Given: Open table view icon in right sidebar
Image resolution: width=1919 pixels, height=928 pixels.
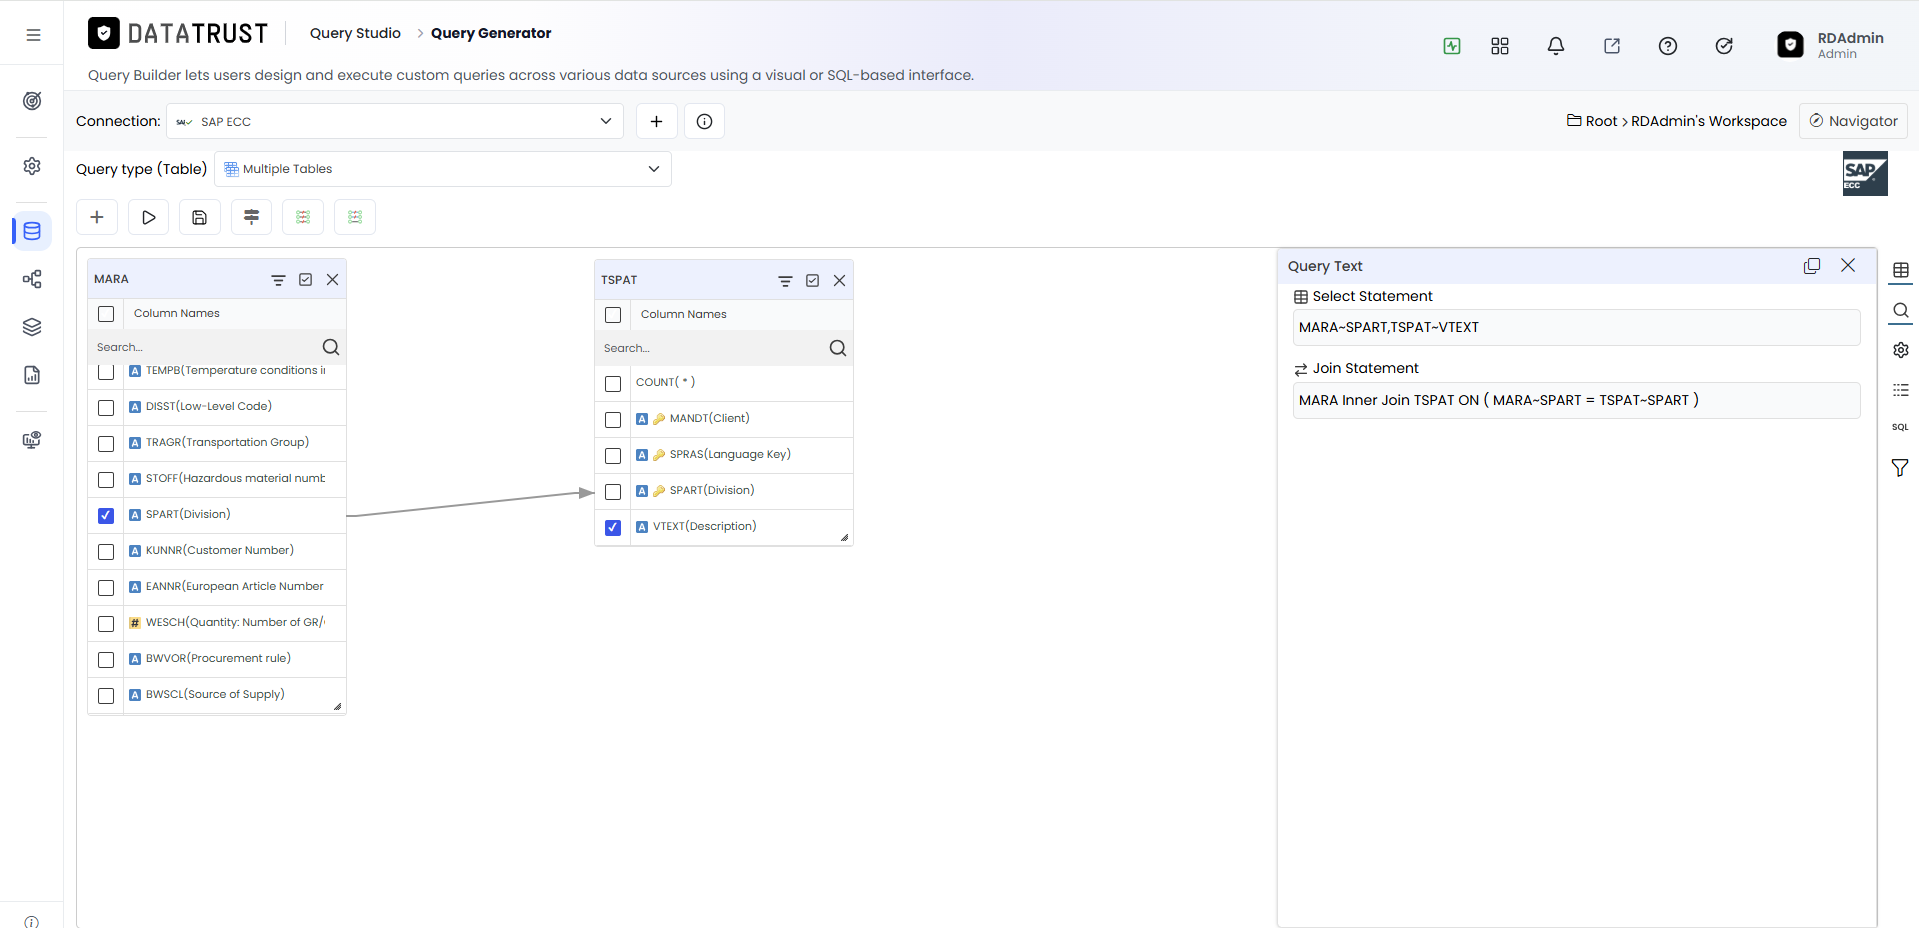Looking at the screenshot, I should (x=1901, y=270).
